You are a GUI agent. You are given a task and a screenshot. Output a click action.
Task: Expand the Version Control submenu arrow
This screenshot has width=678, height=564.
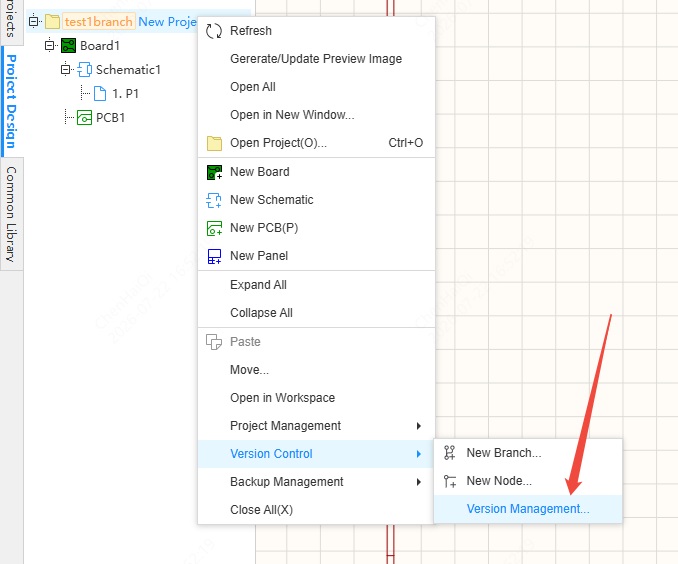pyautogui.click(x=418, y=454)
